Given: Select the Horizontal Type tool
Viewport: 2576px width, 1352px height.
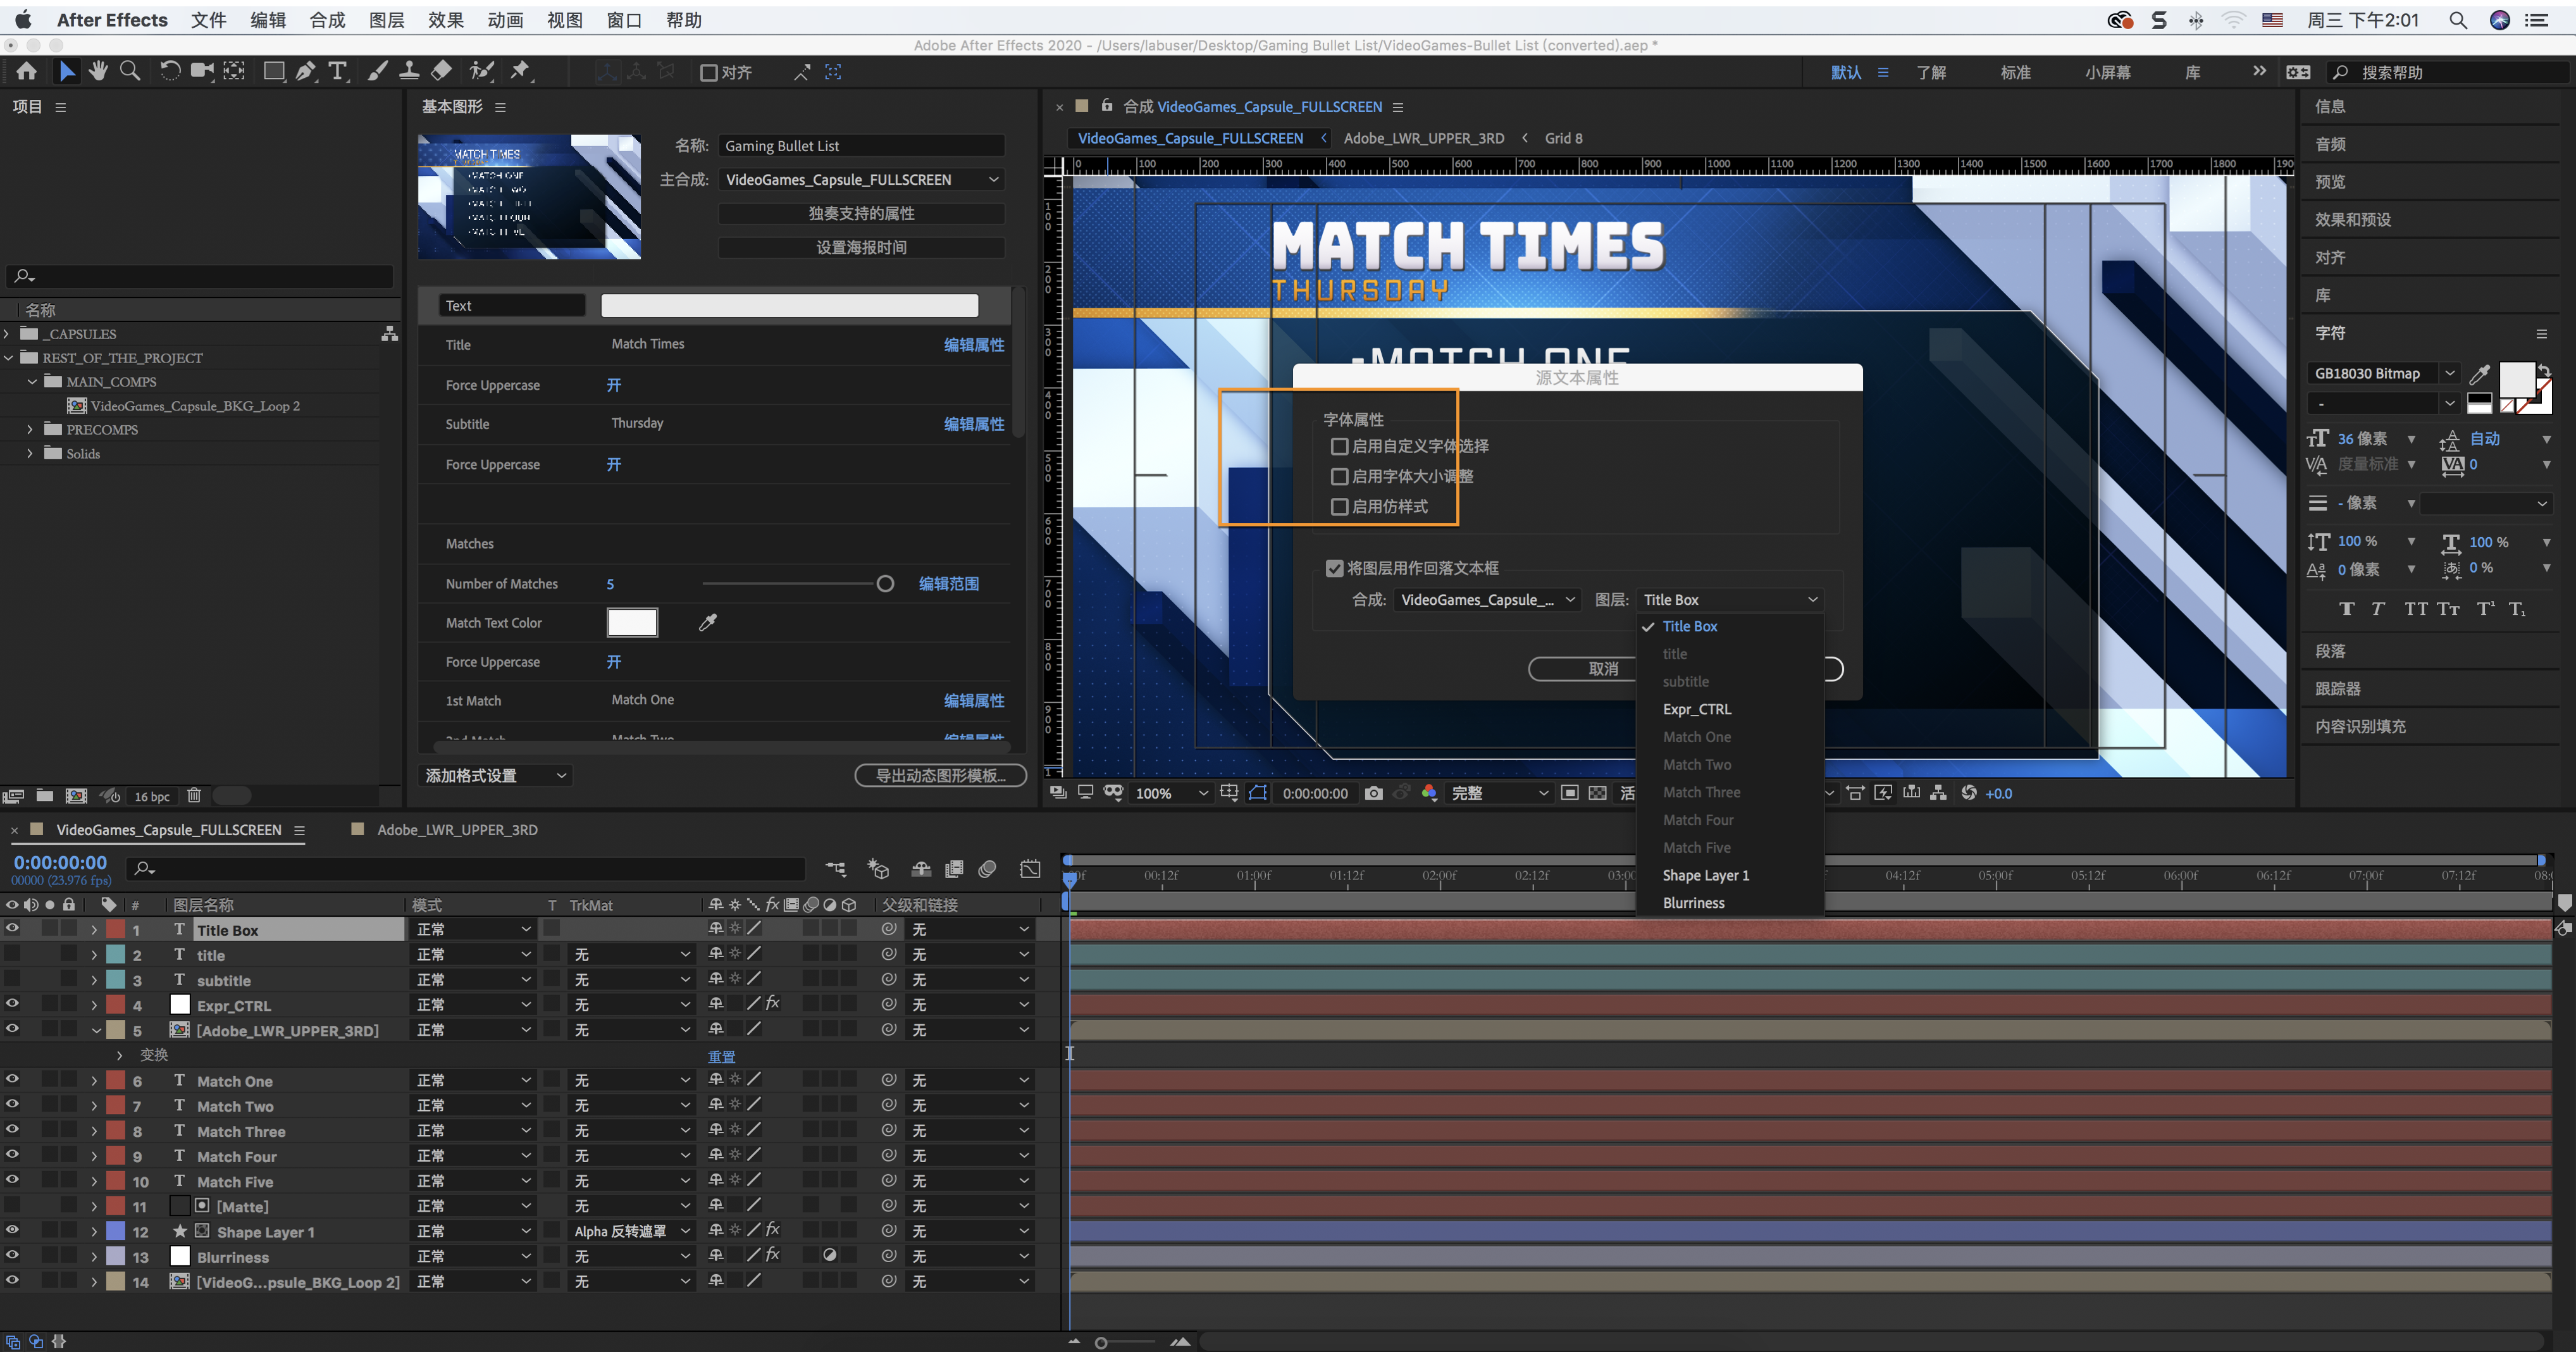Looking at the screenshot, I should click(337, 71).
